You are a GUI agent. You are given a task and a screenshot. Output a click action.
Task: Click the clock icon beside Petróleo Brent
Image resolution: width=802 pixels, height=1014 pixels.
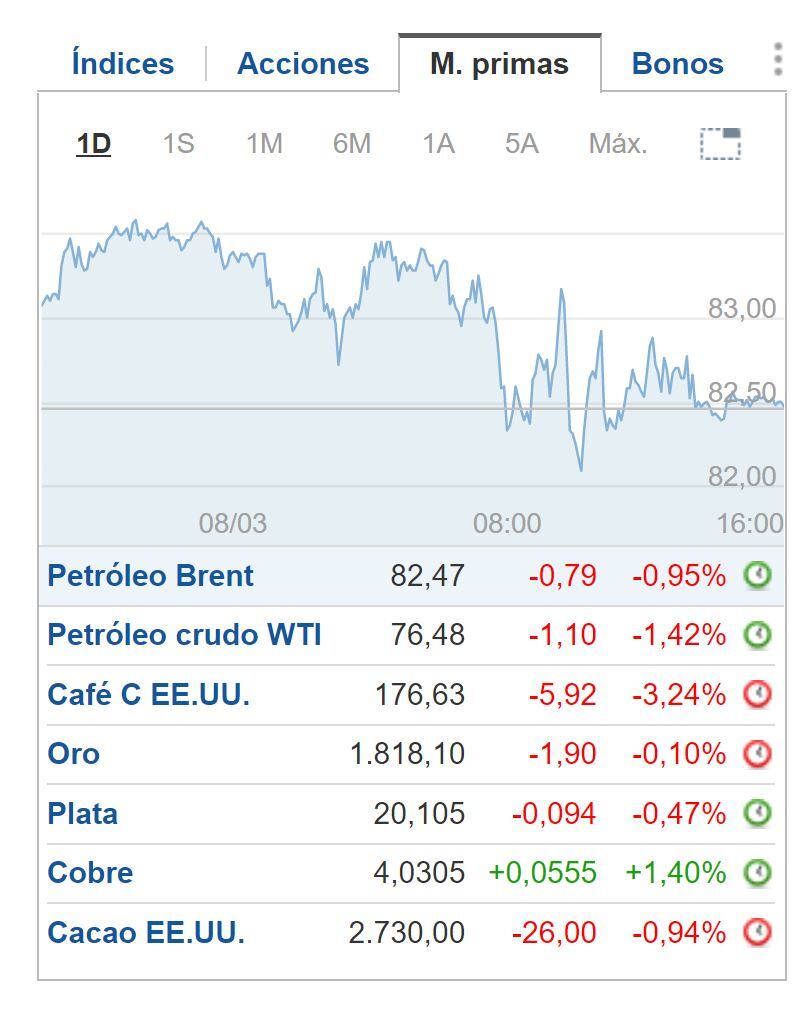(x=758, y=575)
